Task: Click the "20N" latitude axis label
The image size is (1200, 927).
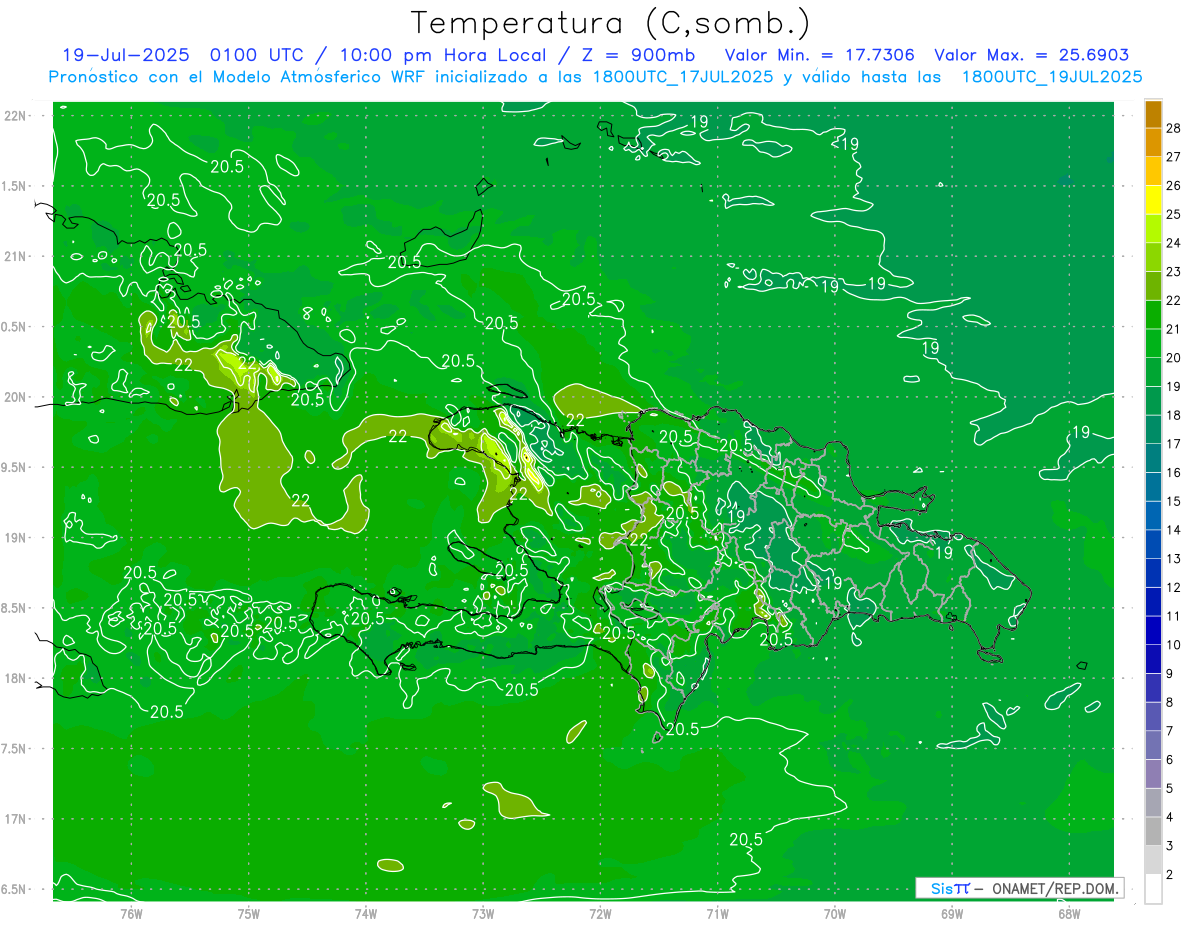Action: [x=16, y=397]
